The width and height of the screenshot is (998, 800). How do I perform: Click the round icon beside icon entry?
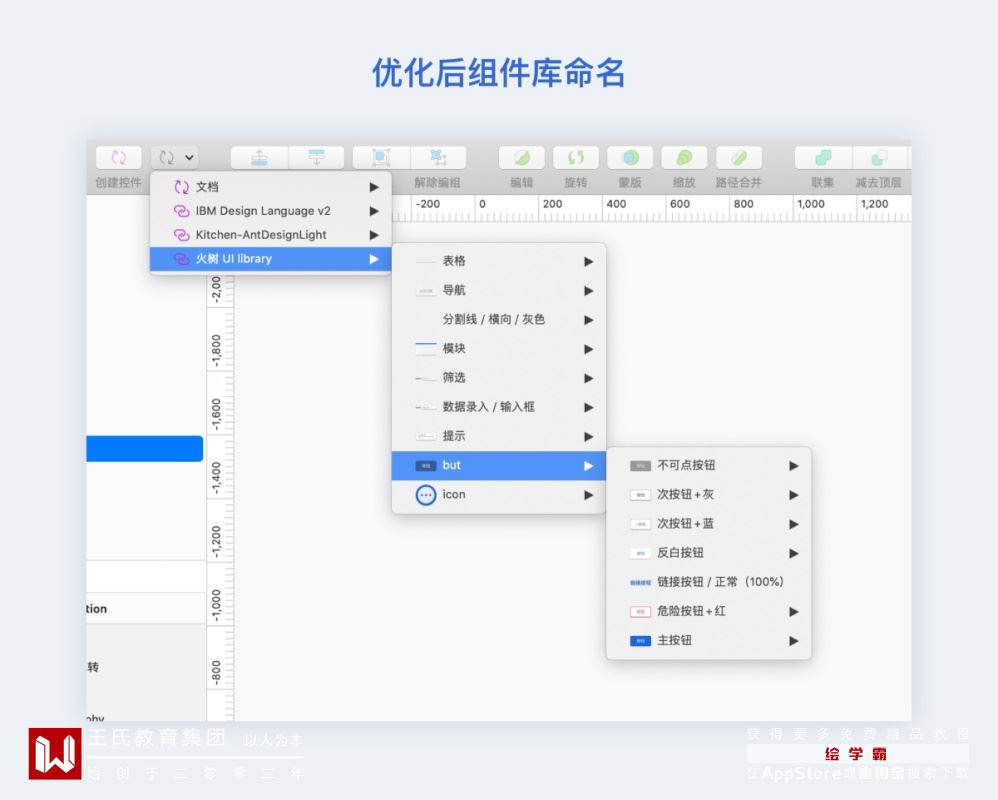[x=426, y=495]
